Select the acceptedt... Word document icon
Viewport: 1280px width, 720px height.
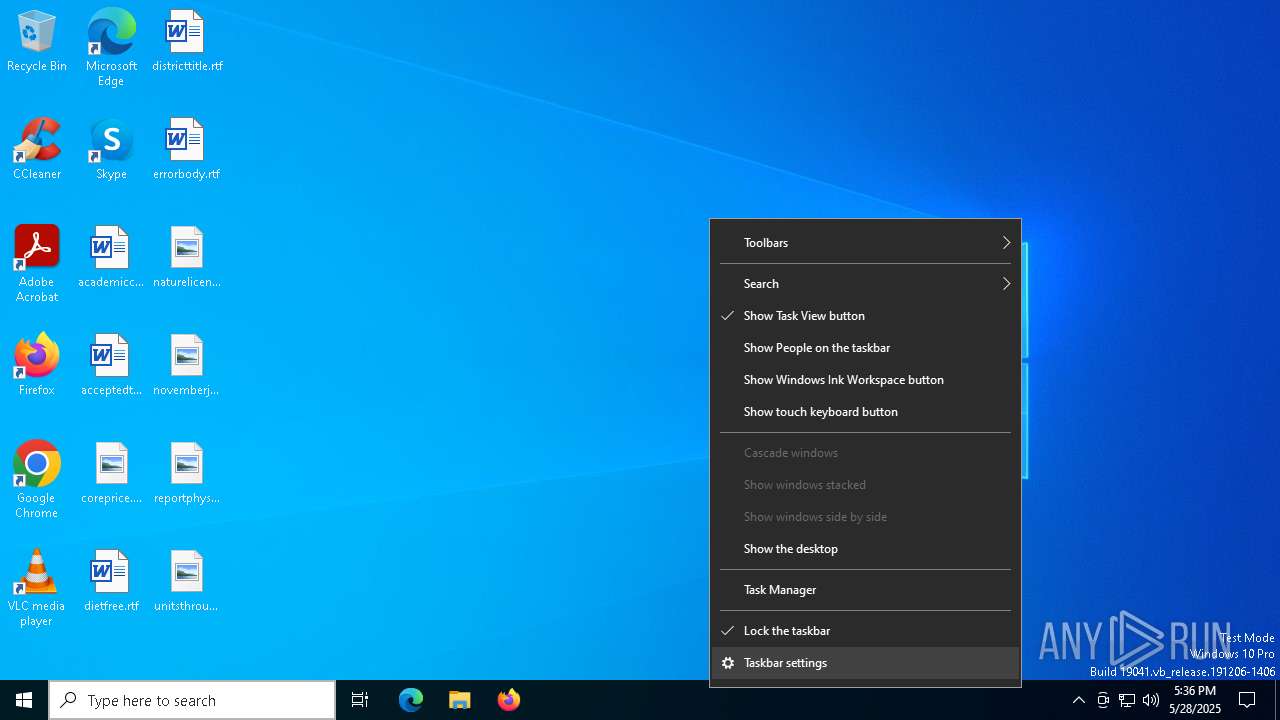click(x=111, y=365)
